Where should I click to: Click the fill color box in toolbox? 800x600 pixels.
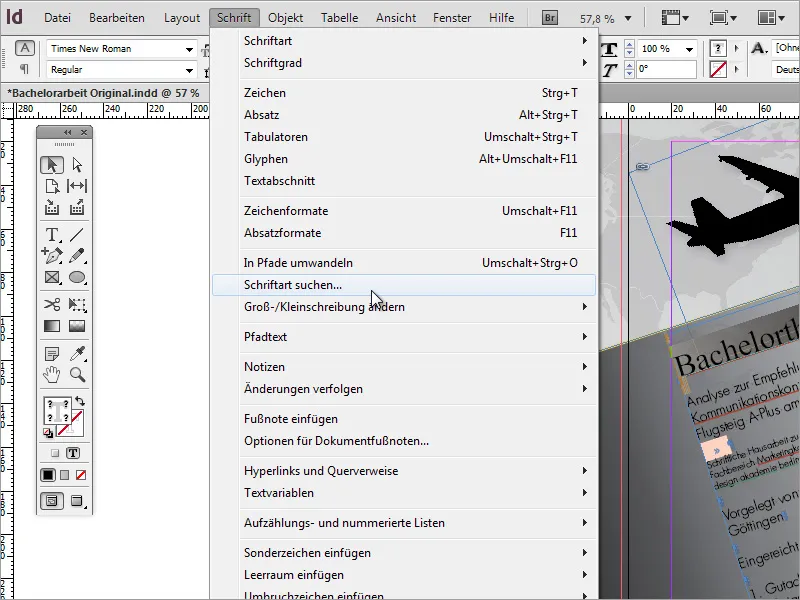tap(57, 411)
